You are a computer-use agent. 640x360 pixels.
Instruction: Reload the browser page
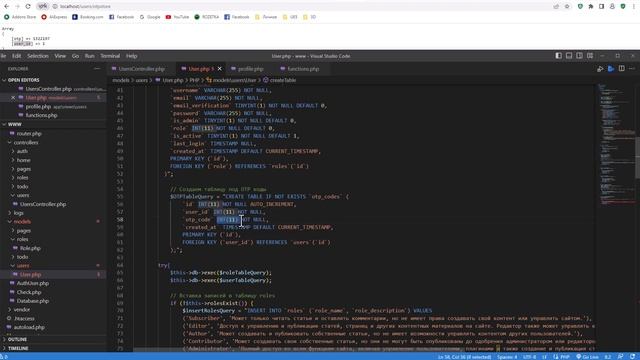click(28, 6)
